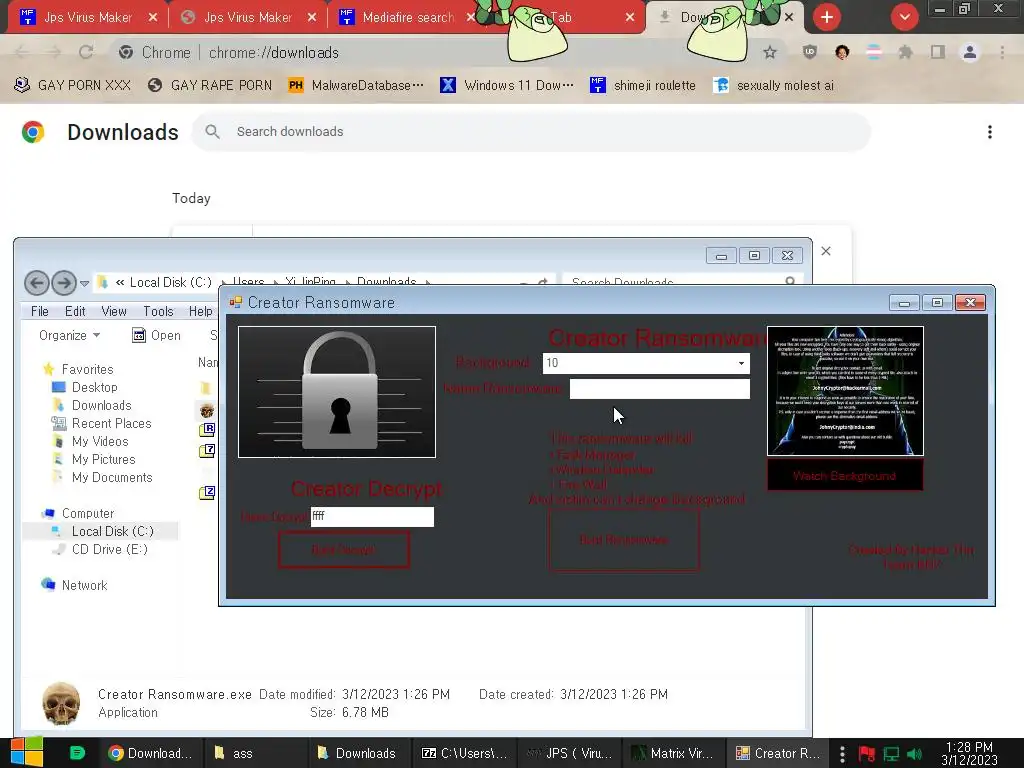Click the small skull file icon in list

(207, 411)
